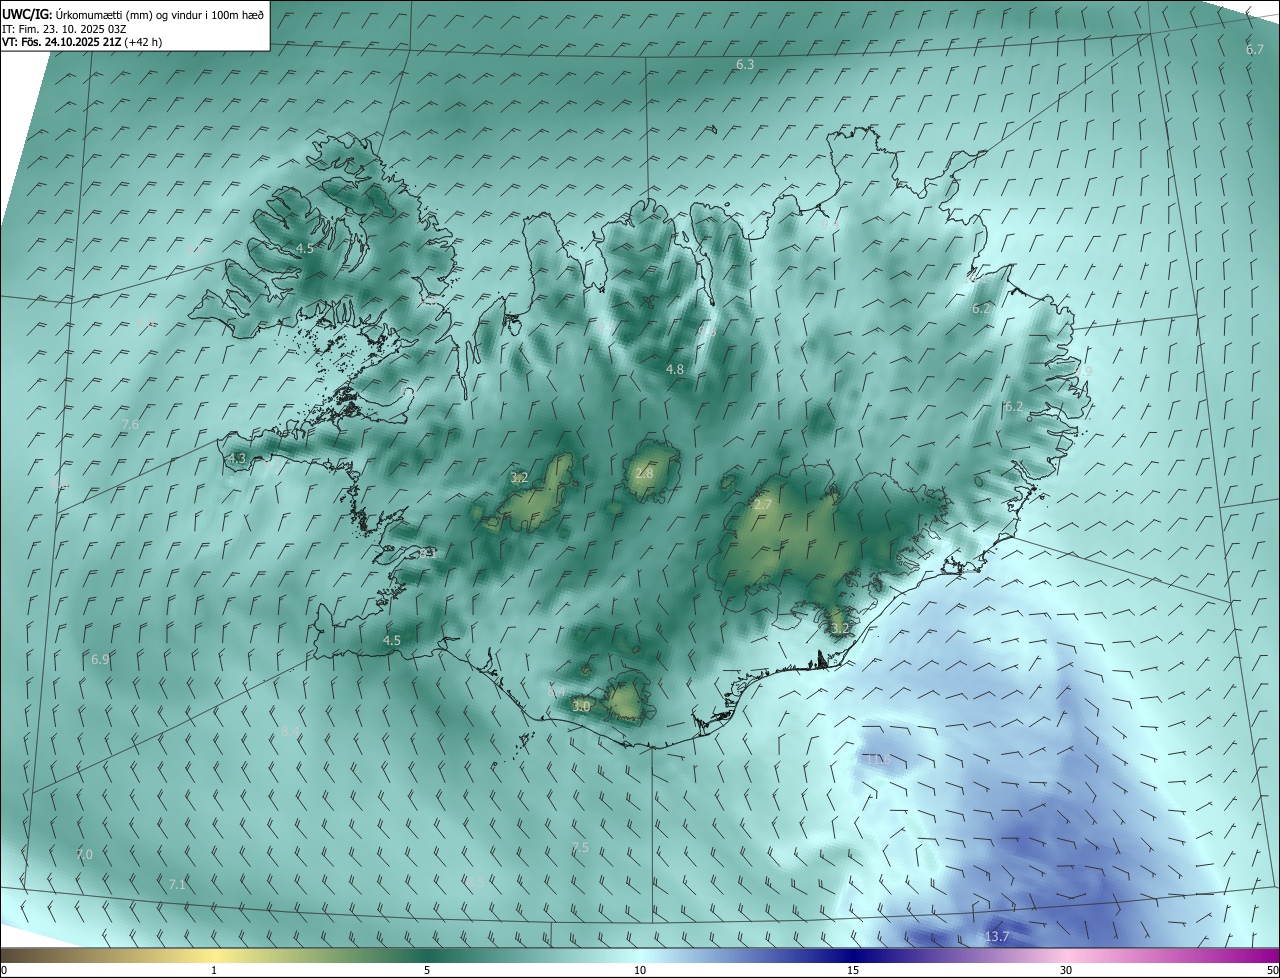
Task: Click the 2.7 value on the large glacier
Action: [x=762, y=505]
